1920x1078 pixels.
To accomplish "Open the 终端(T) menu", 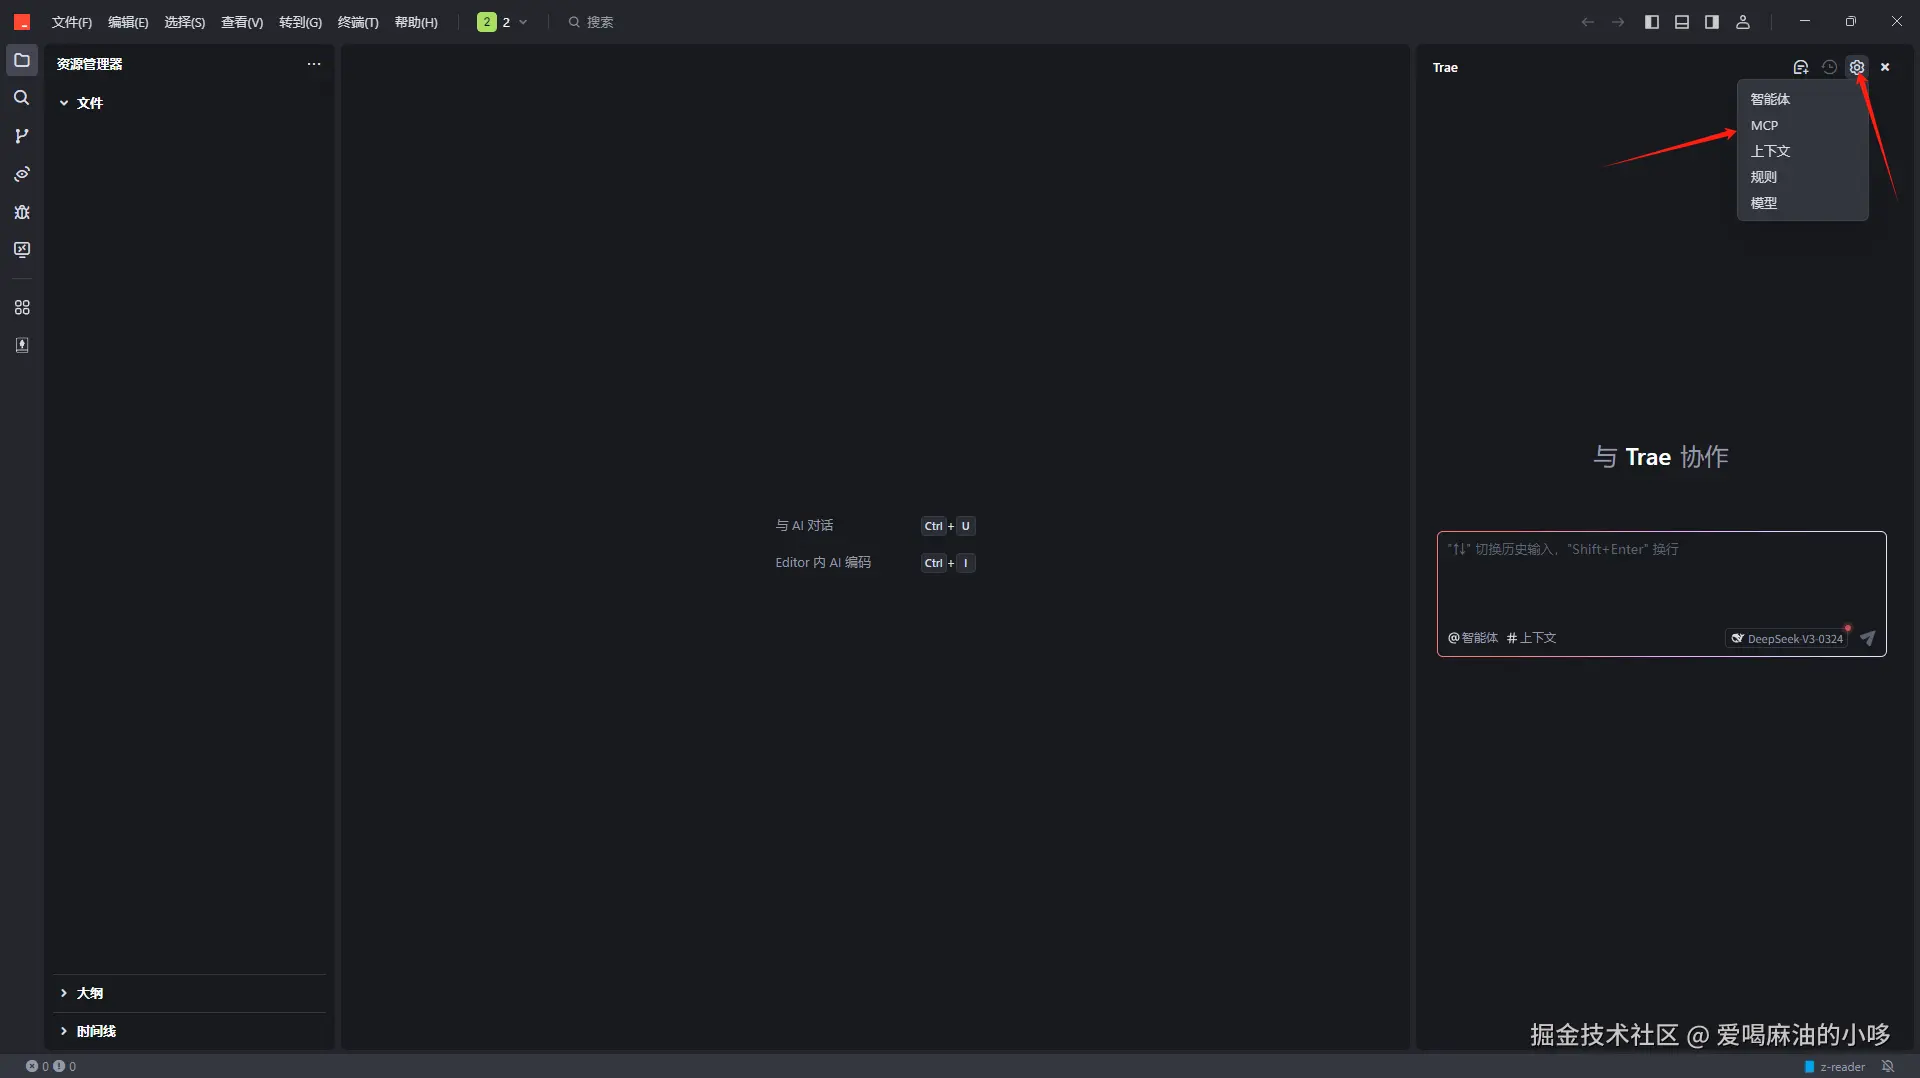I will pyautogui.click(x=358, y=22).
